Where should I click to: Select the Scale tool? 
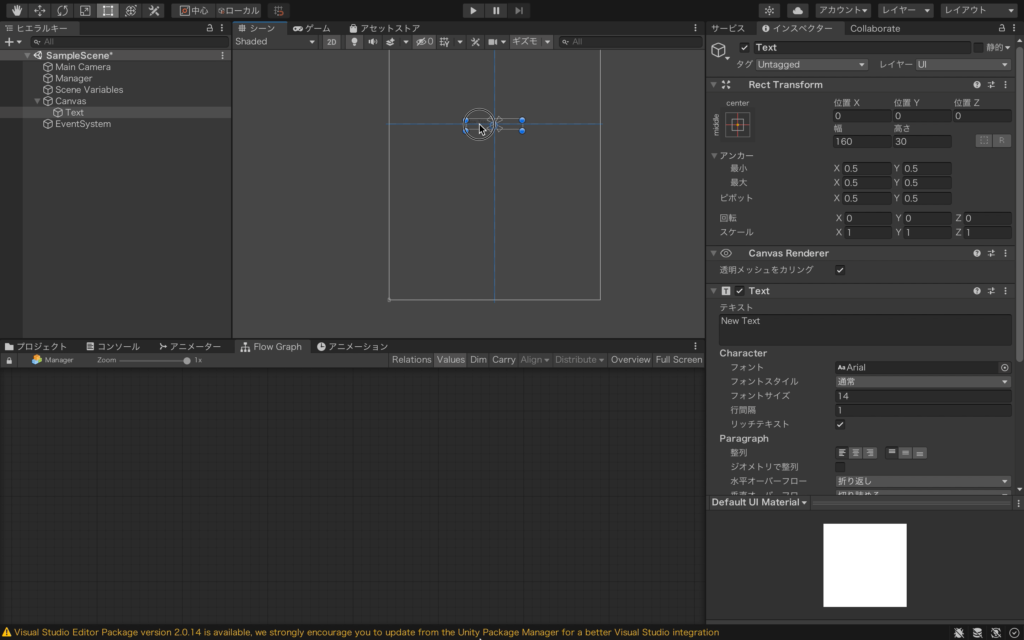tap(85, 10)
